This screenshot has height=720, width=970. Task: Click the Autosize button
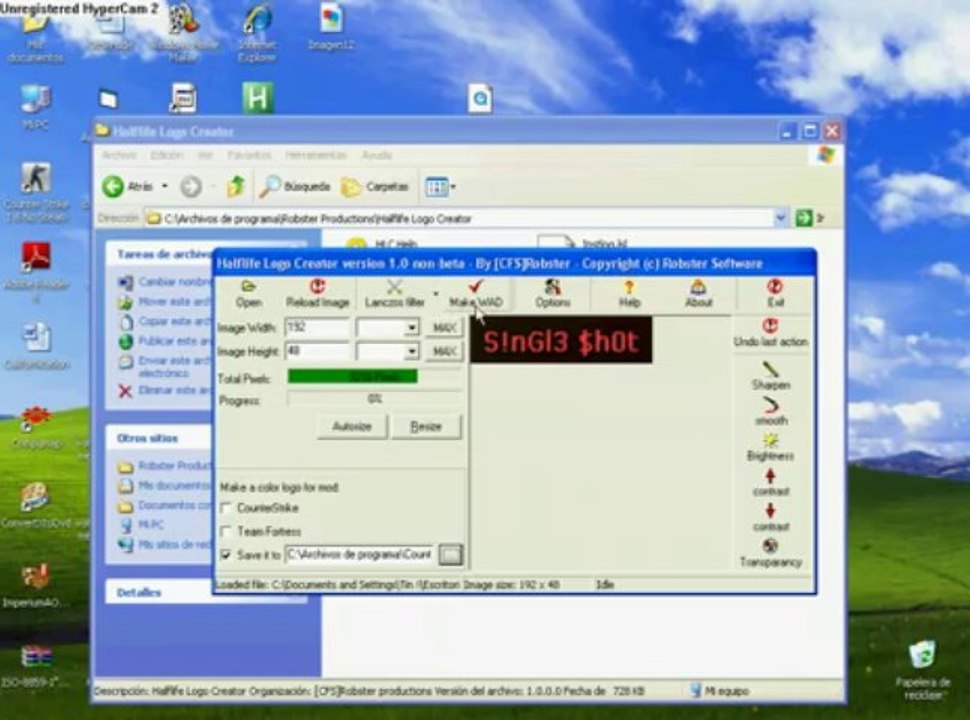[352, 426]
